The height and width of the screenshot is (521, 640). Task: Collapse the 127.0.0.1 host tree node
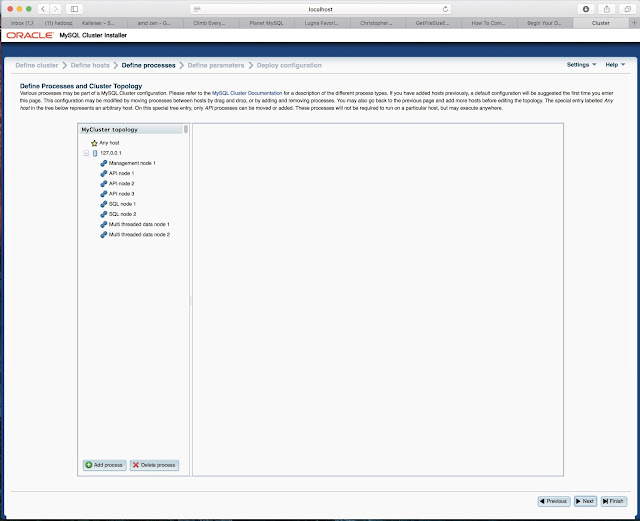coord(86,153)
